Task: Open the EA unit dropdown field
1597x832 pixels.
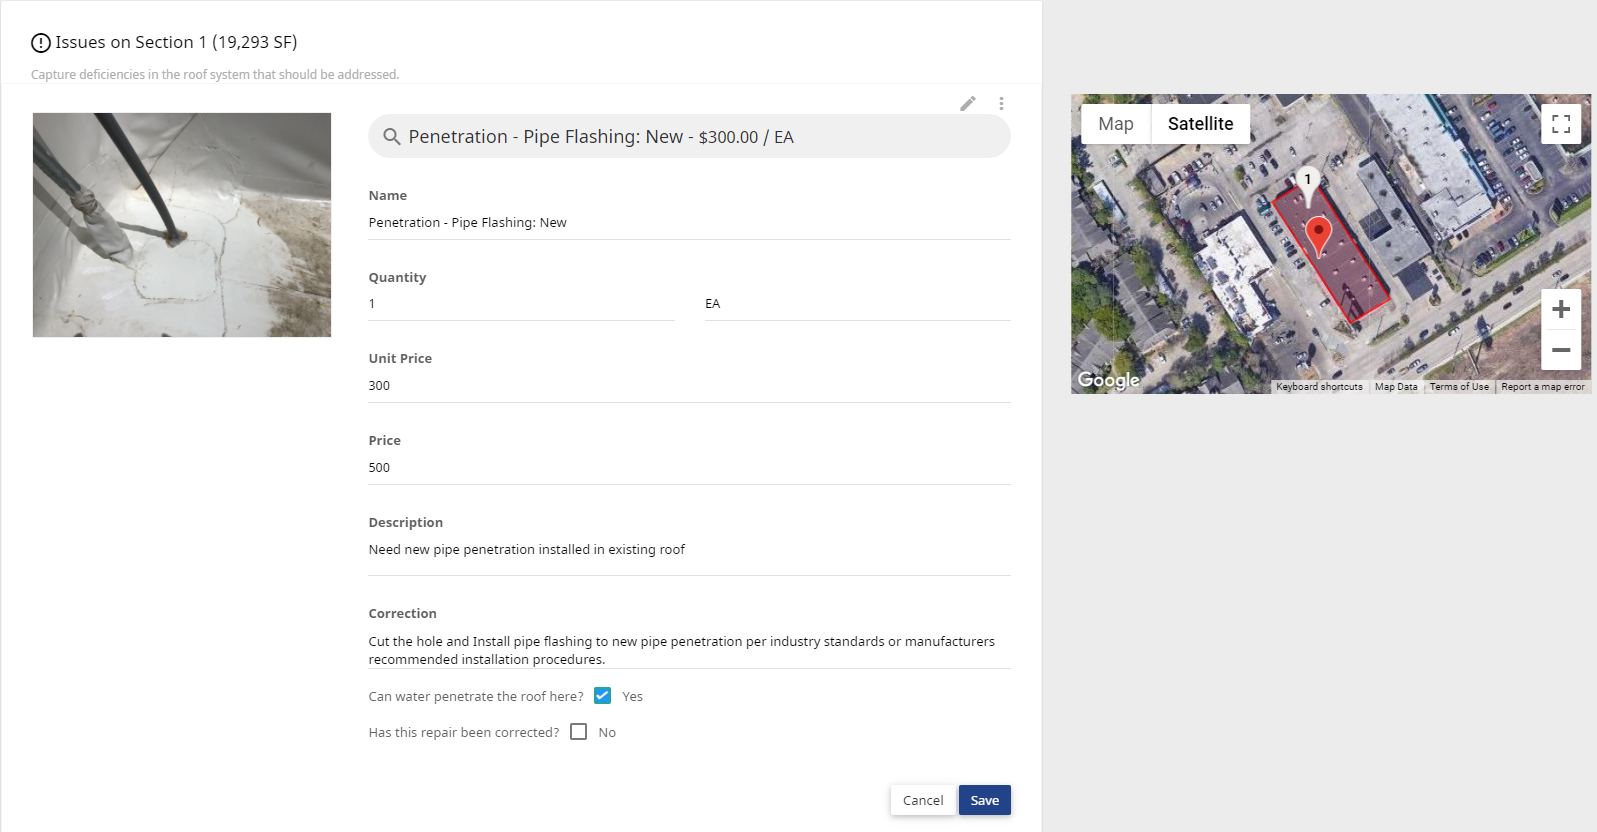Action: [x=857, y=304]
